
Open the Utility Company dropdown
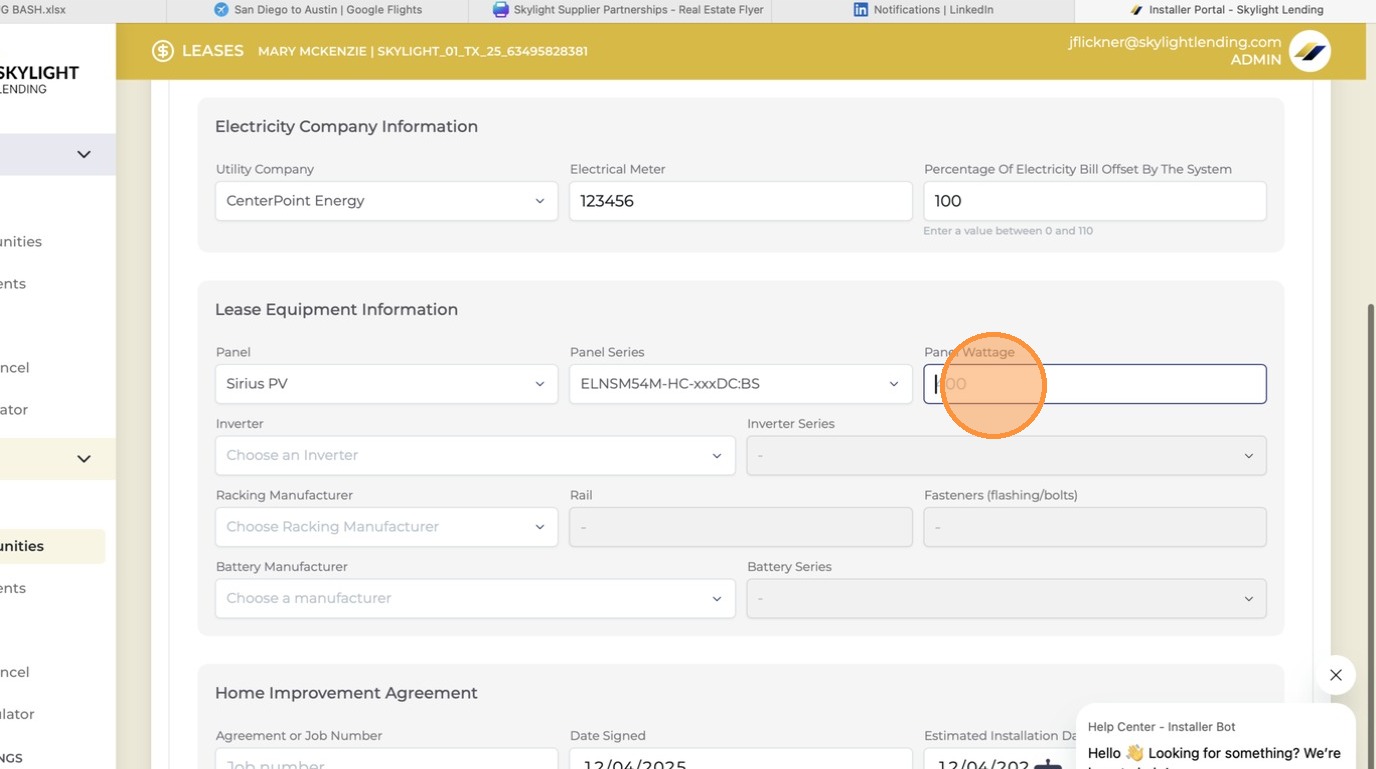click(x=387, y=201)
